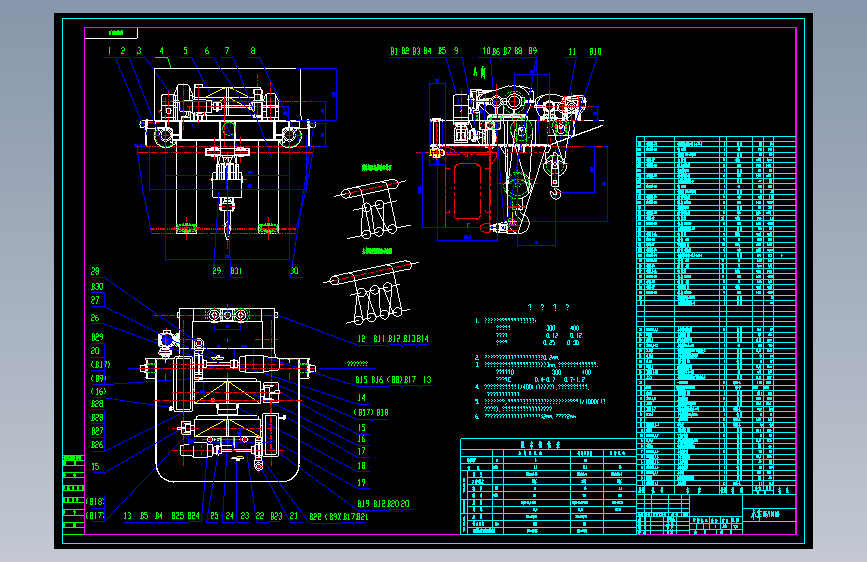Pick callout number 23

click(245, 516)
